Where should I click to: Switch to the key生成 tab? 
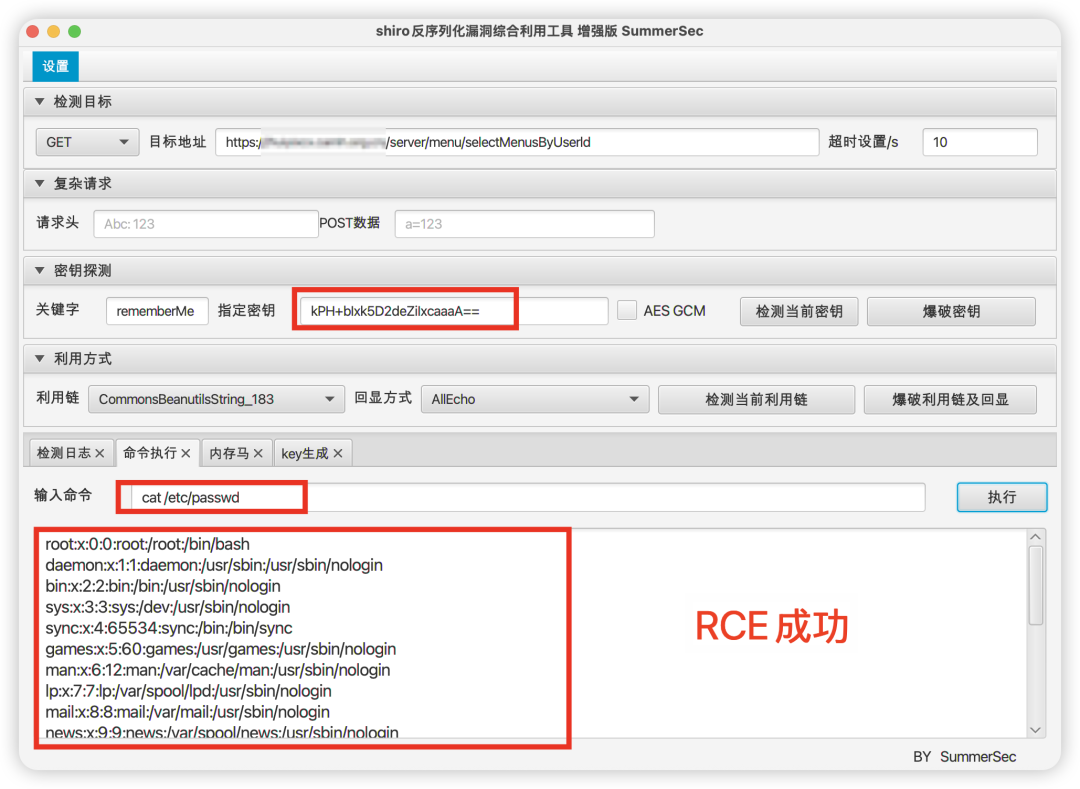pyautogui.click(x=304, y=453)
